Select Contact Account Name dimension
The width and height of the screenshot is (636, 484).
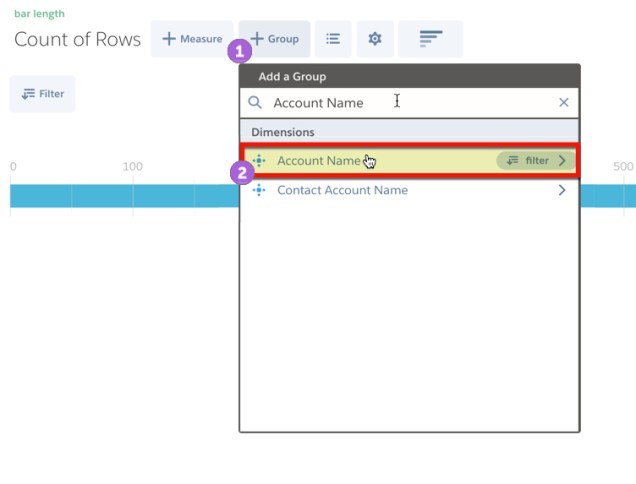(x=342, y=190)
